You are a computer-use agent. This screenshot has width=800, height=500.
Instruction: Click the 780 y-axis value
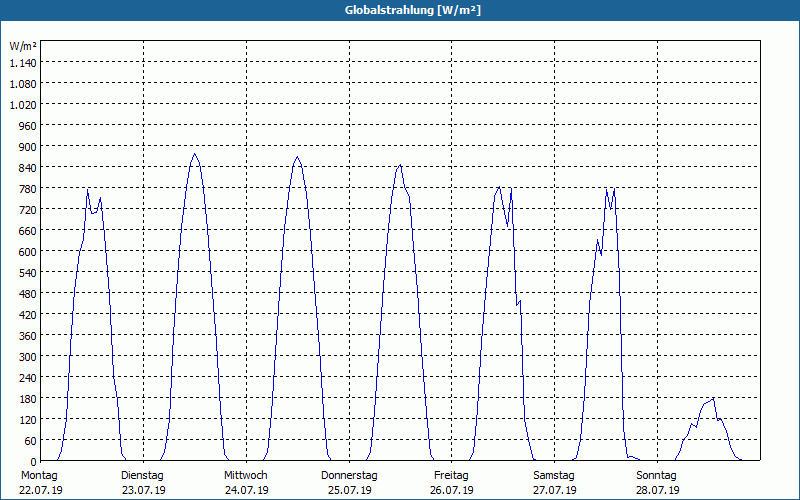pyautogui.click(x=28, y=189)
